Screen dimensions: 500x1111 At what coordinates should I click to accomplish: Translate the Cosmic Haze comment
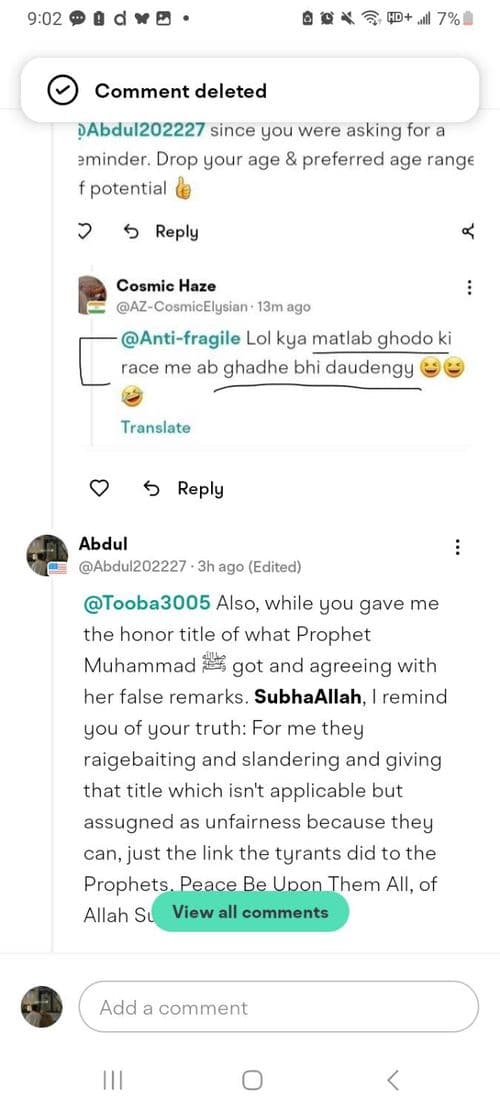point(155,427)
